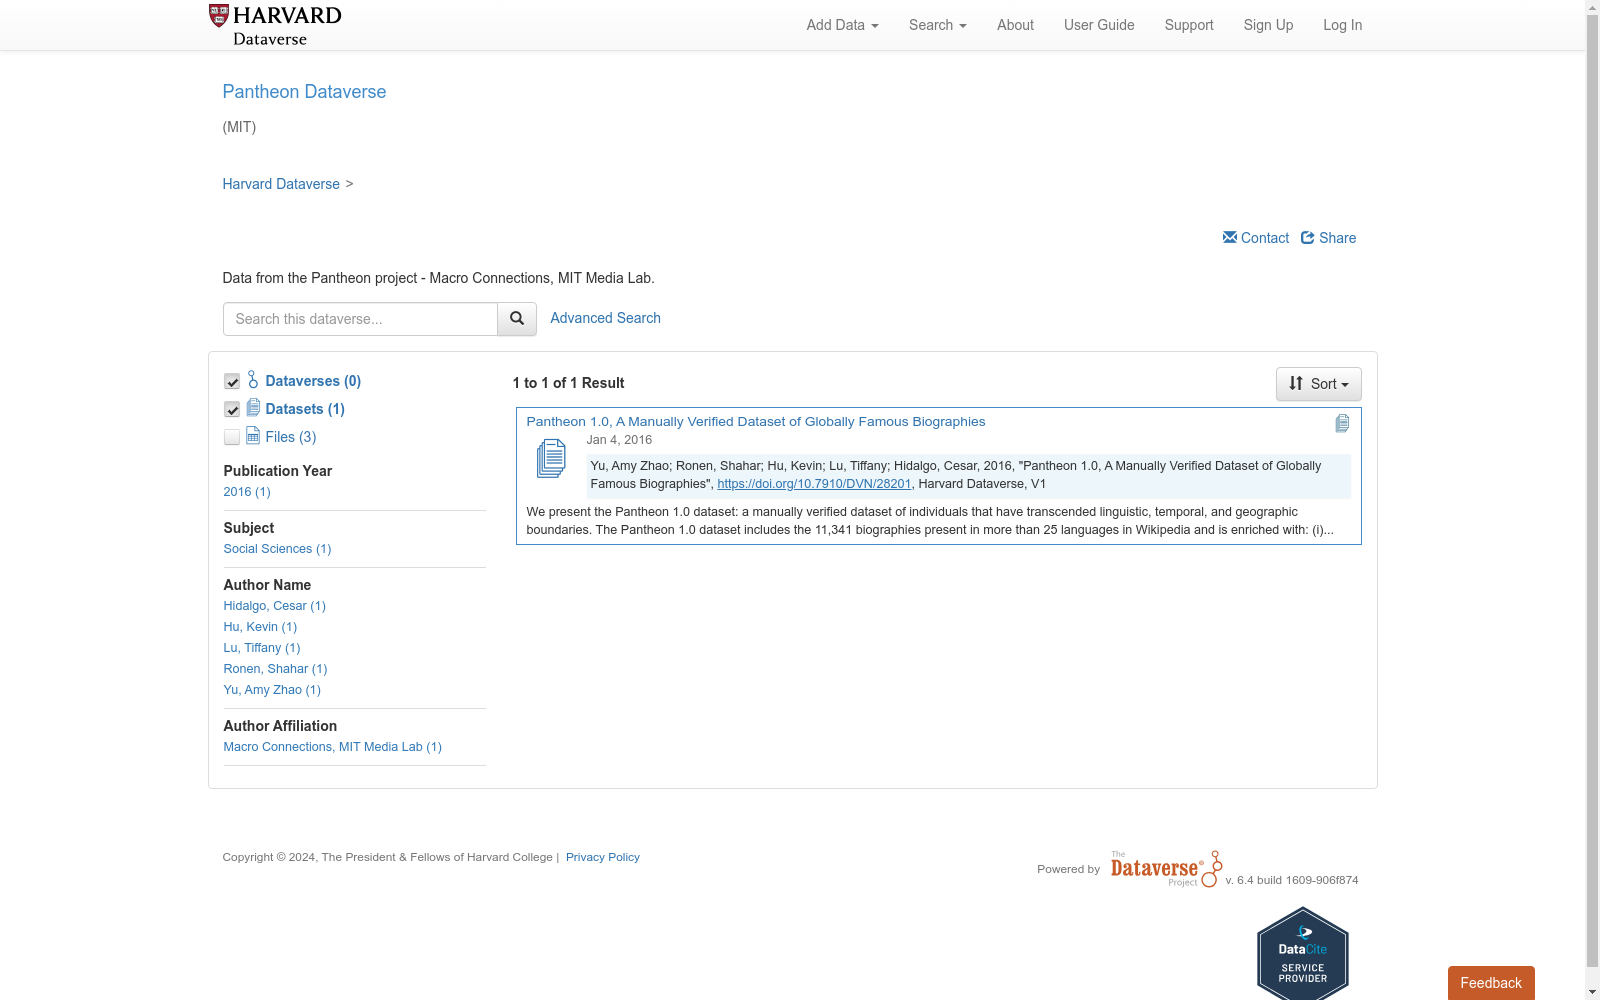Click the Share arrow icon

pos(1308,237)
